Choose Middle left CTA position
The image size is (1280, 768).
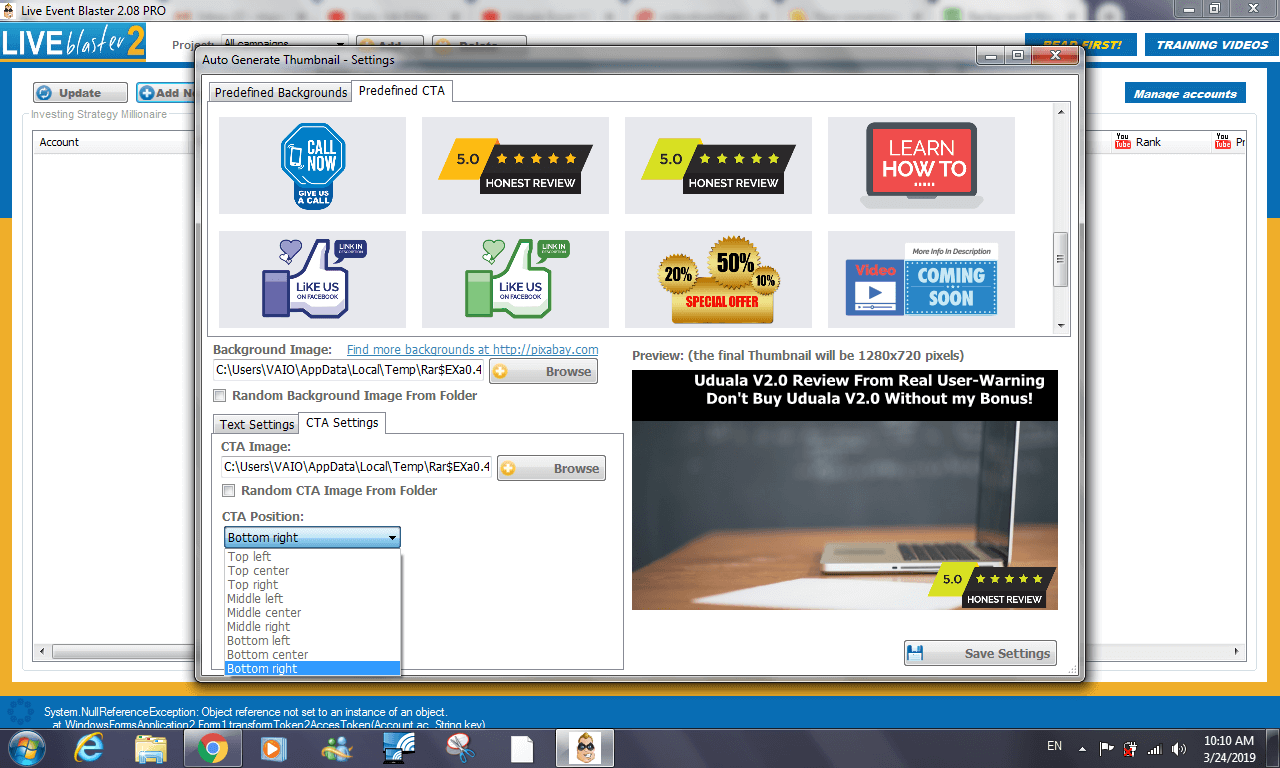click(x=312, y=599)
